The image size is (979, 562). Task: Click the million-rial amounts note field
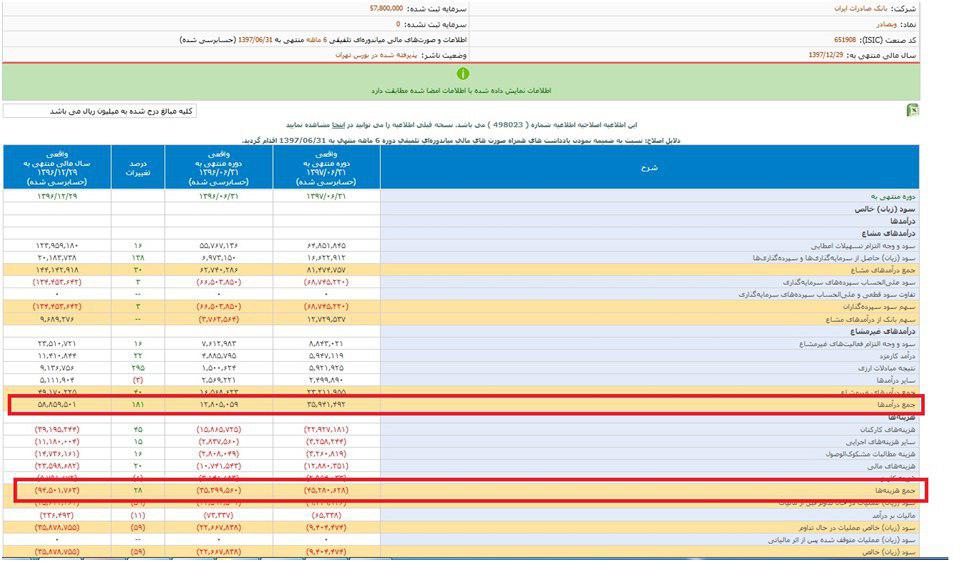coord(100,111)
